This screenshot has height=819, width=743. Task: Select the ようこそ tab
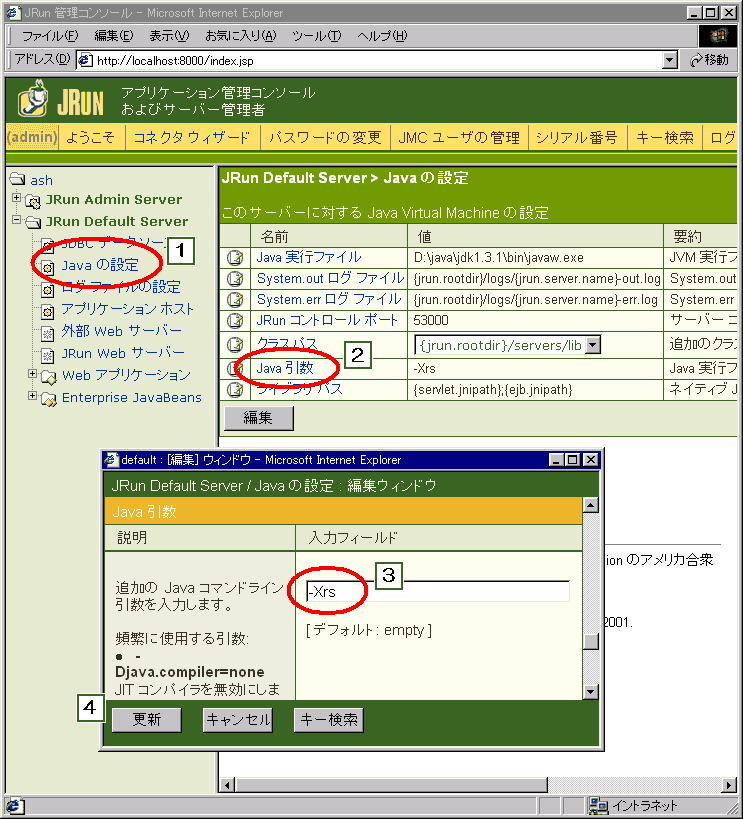91,137
